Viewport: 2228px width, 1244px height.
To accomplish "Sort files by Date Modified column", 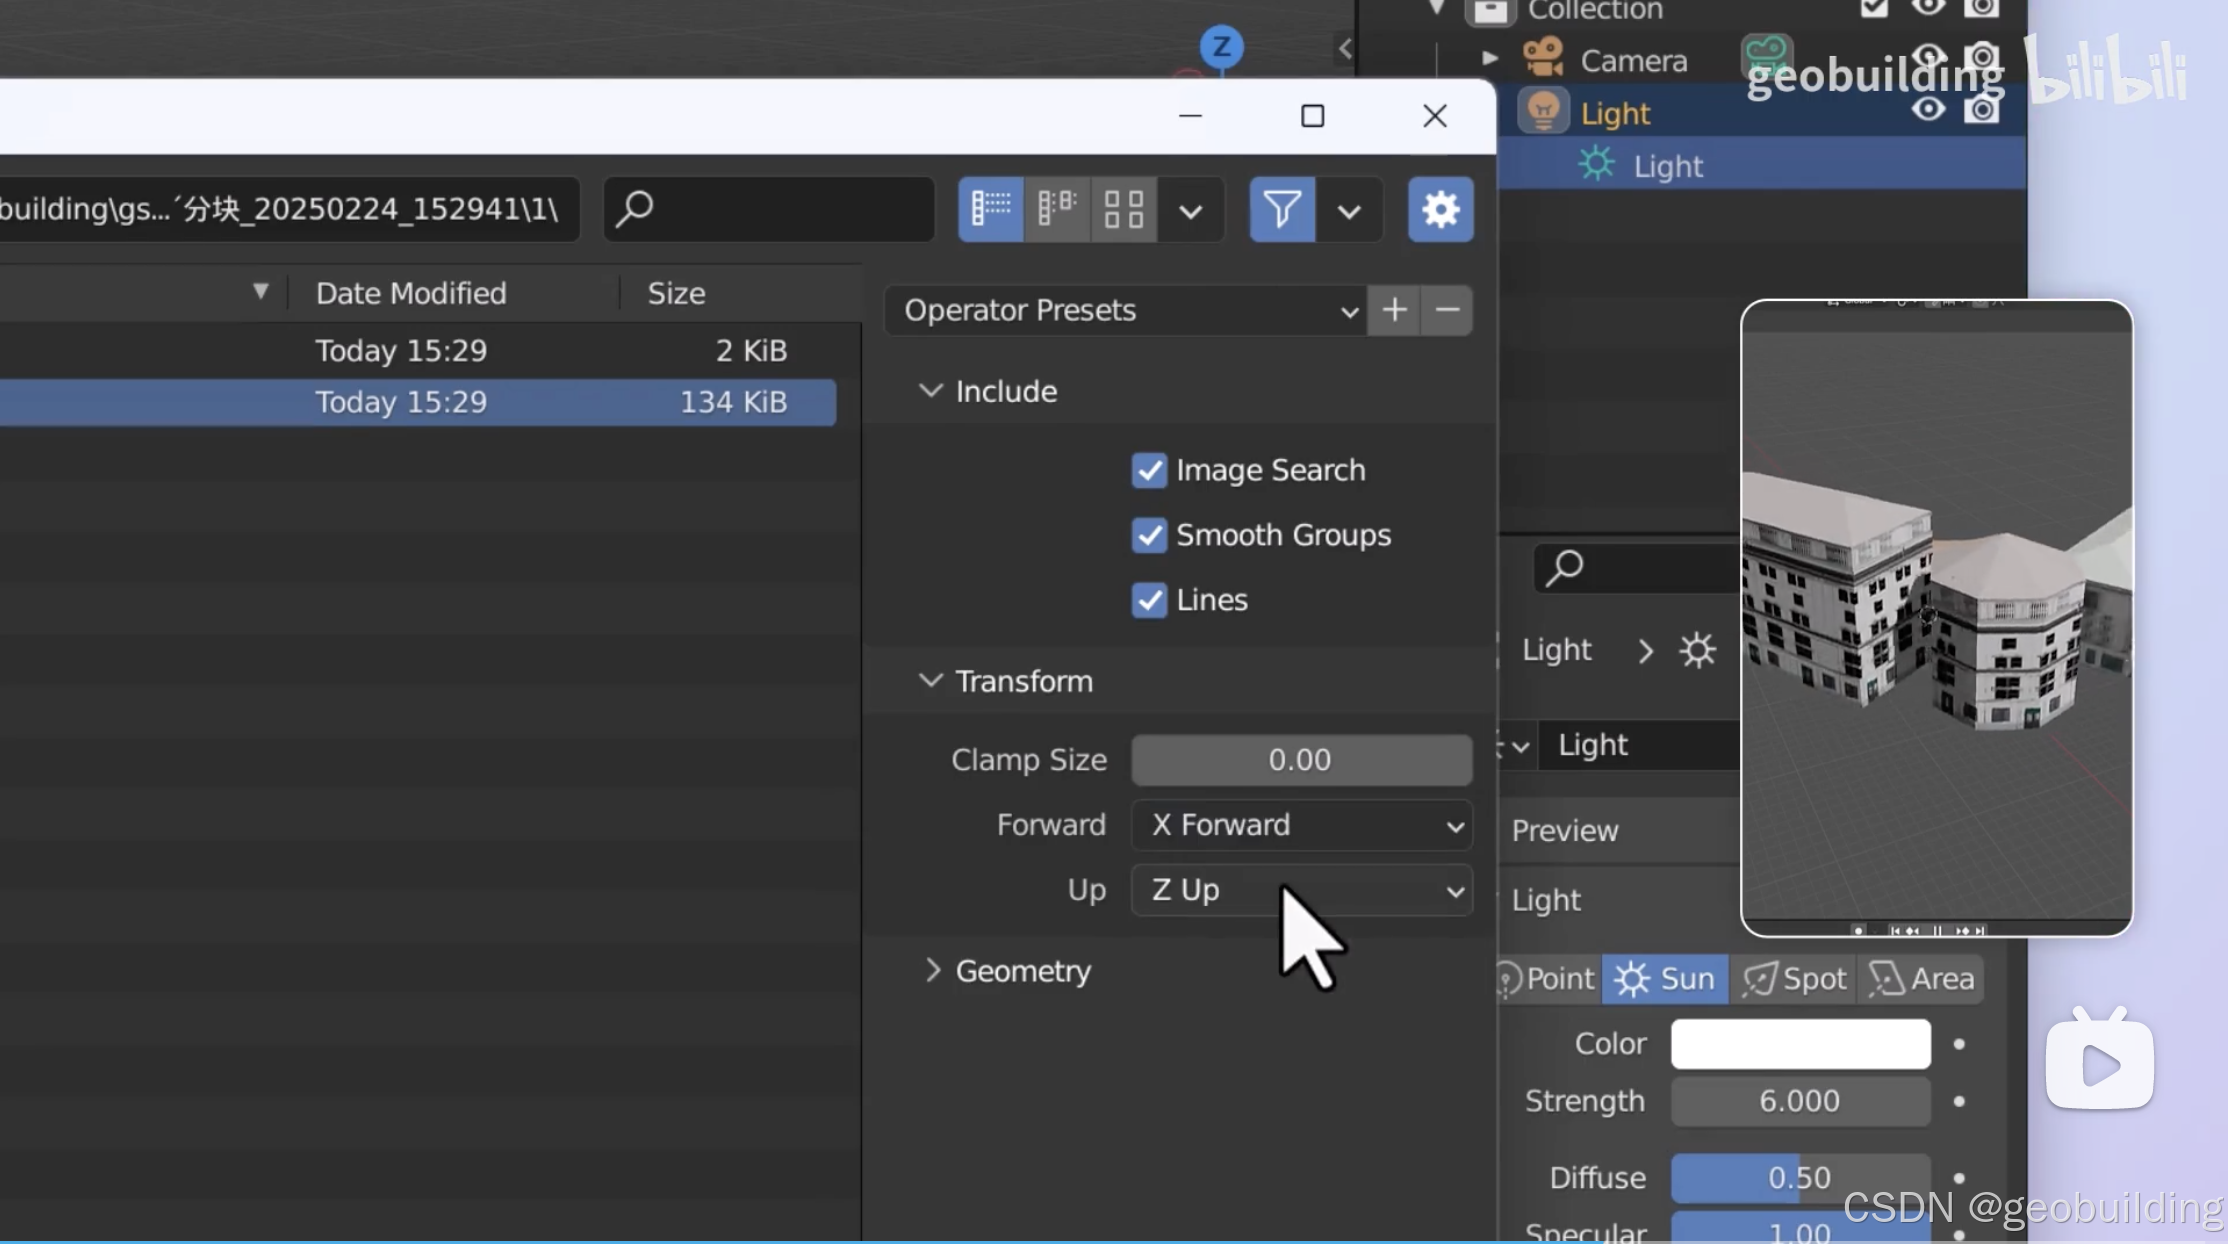I will pos(411,293).
